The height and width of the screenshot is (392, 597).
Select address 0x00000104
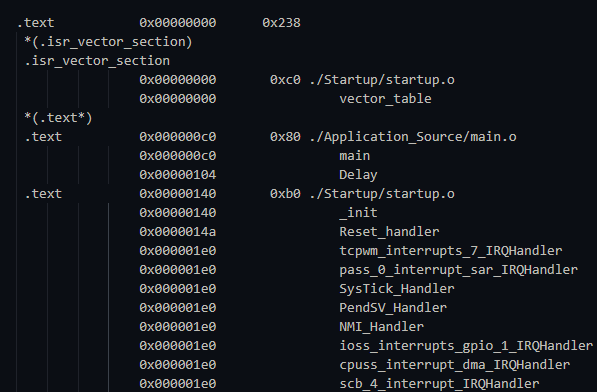tap(178, 175)
